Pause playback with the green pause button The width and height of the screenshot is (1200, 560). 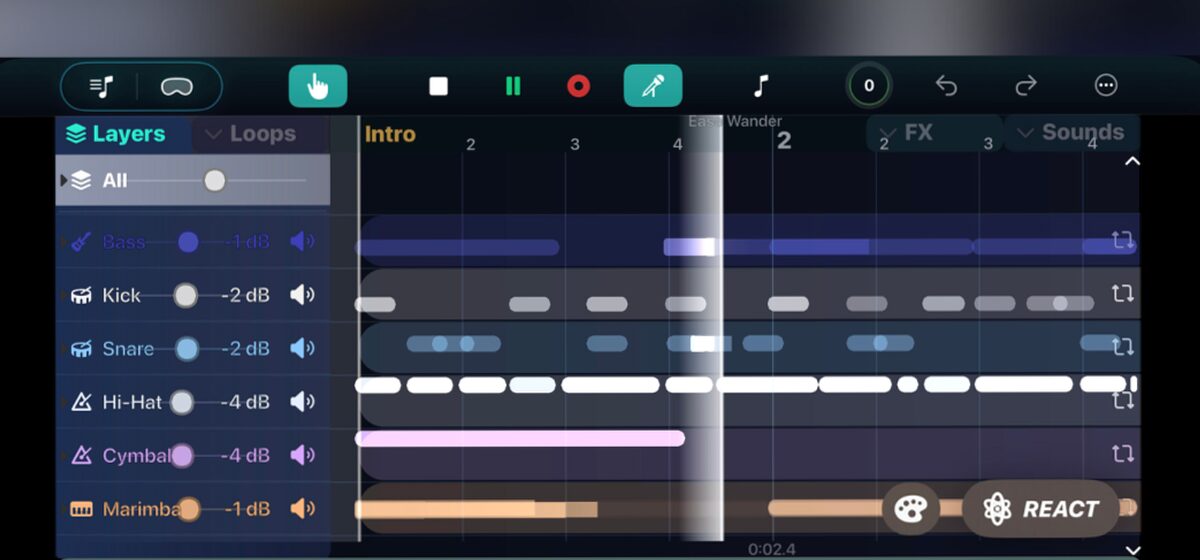coord(513,87)
